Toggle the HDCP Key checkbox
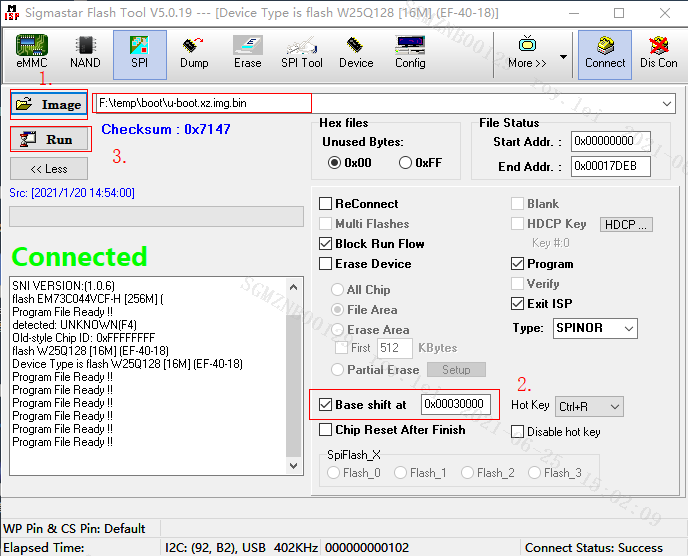 pos(517,224)
